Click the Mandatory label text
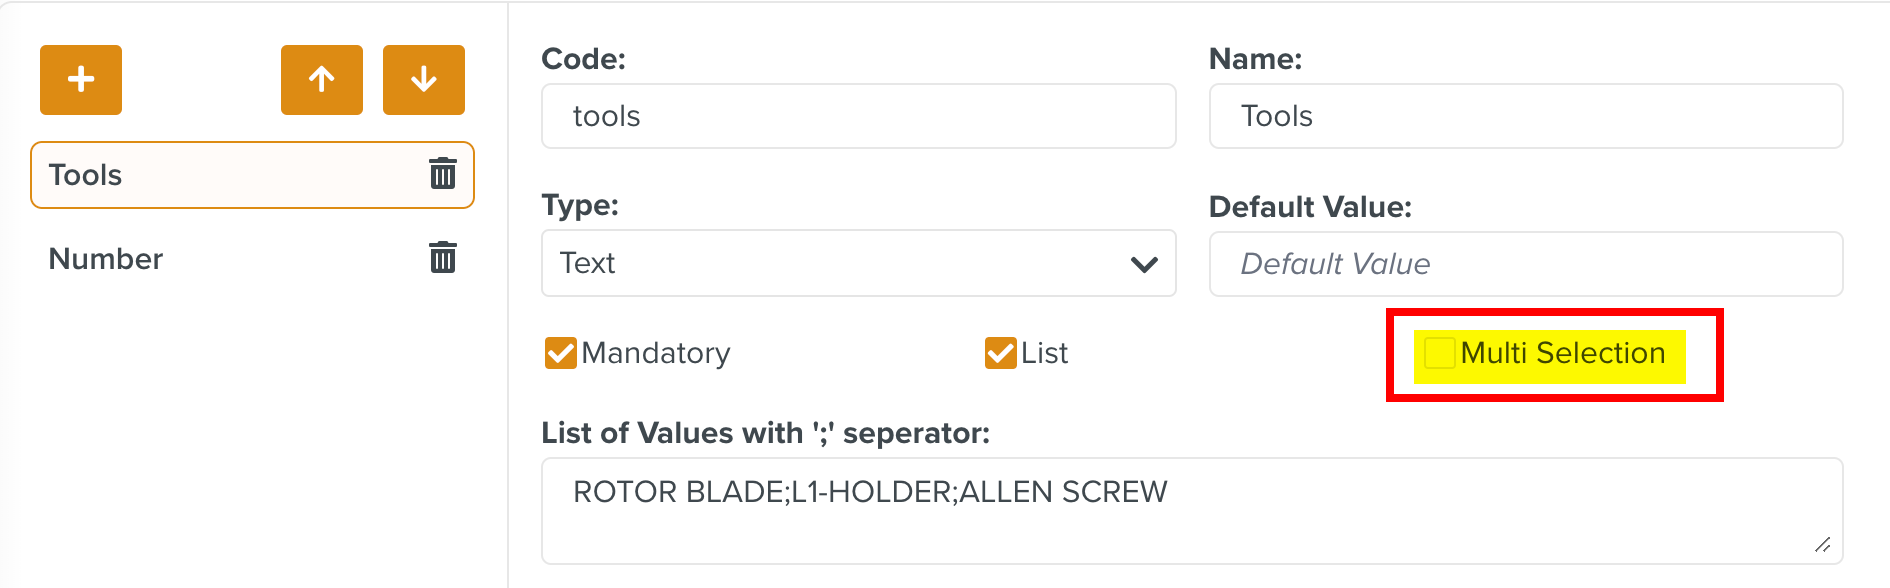Screen dimensions: 1890x588 coord(656,353)
